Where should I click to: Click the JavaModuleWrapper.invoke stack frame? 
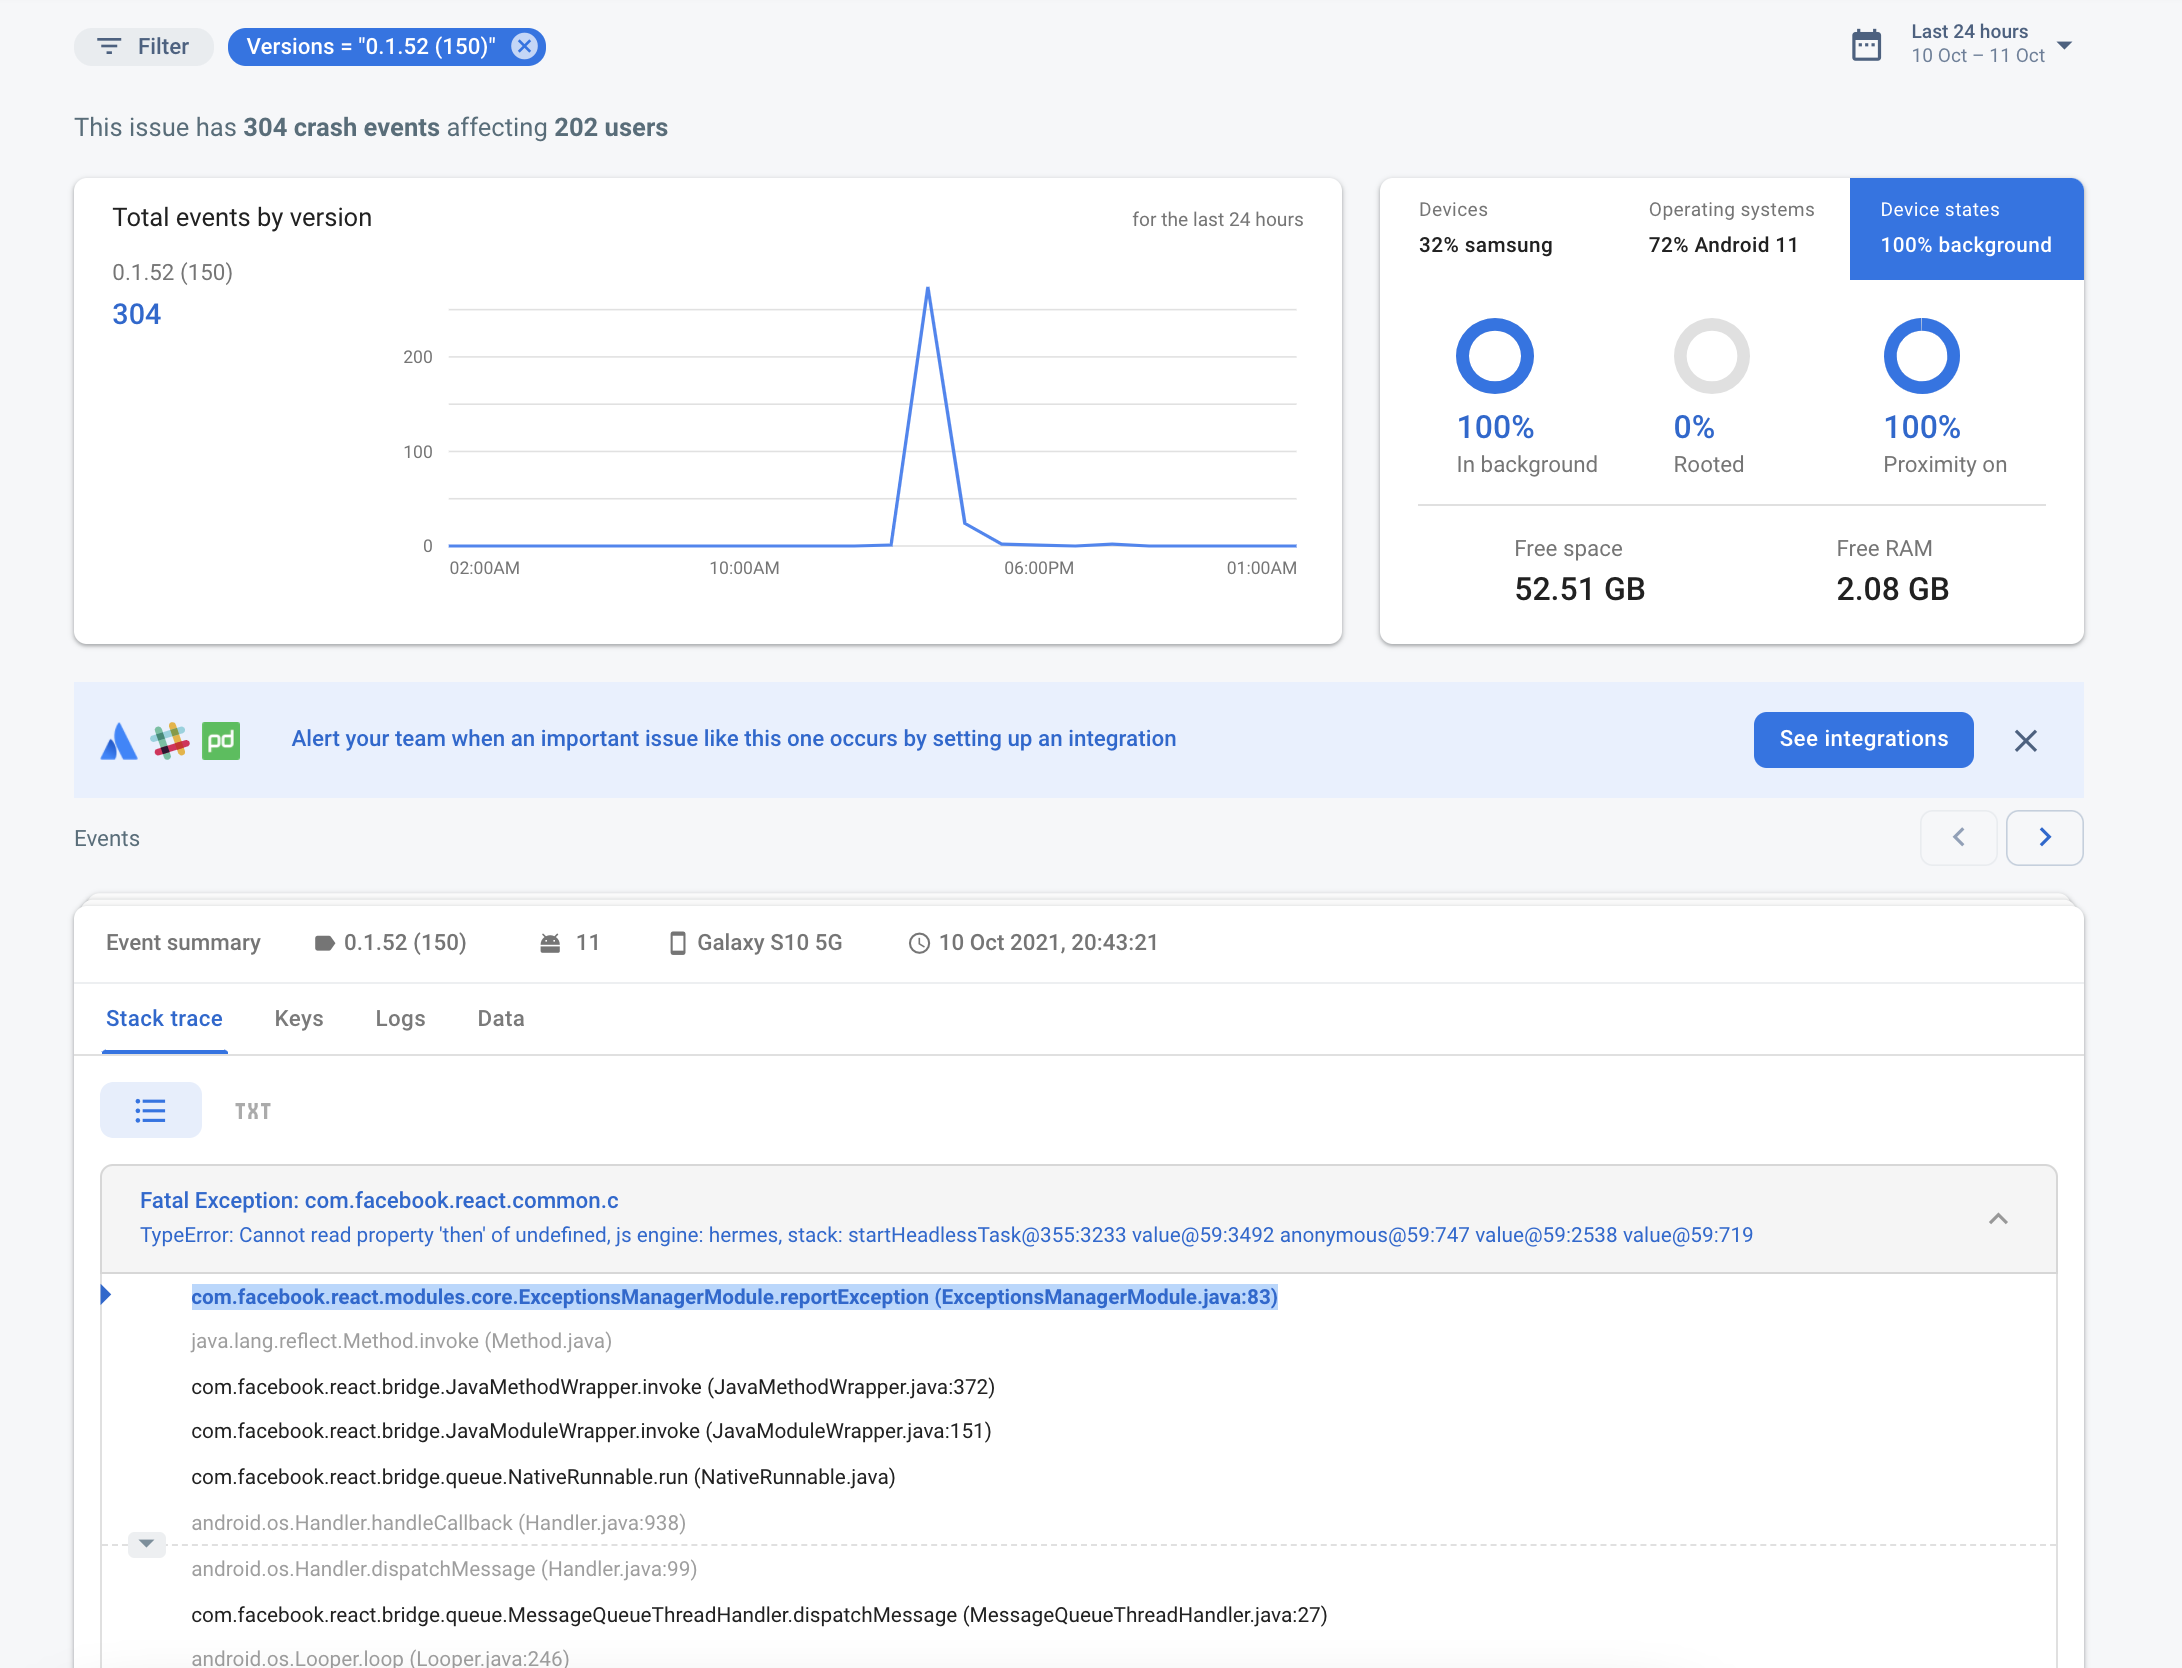[591, 1431]
